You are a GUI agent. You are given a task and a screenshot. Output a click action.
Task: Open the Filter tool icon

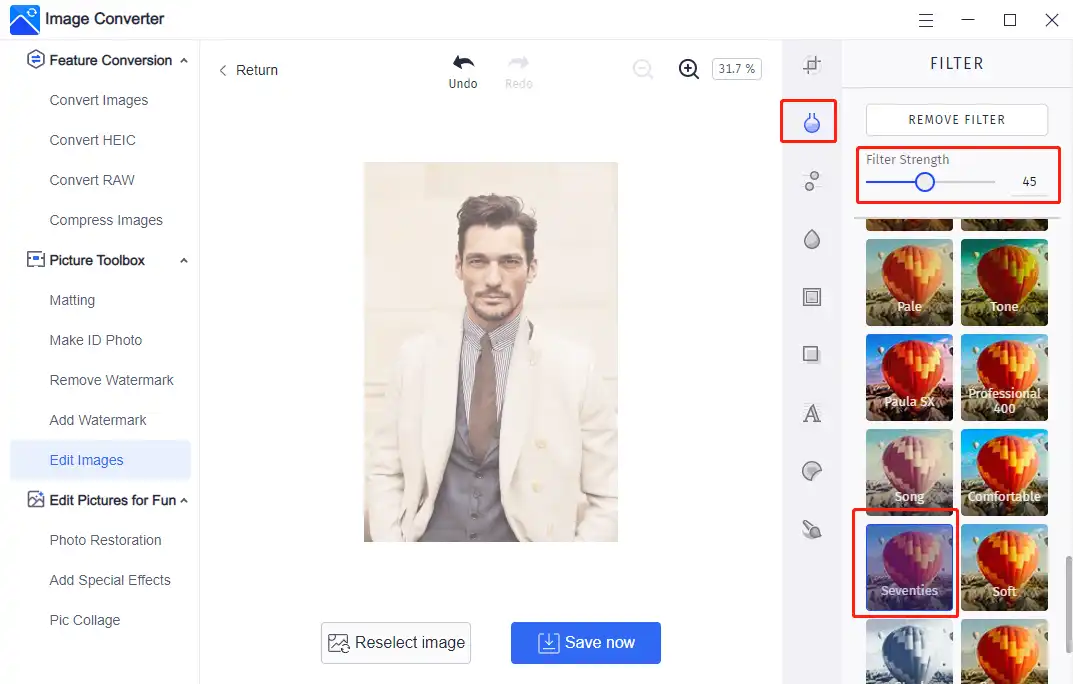pyautogui.click(x=812, y=122)
